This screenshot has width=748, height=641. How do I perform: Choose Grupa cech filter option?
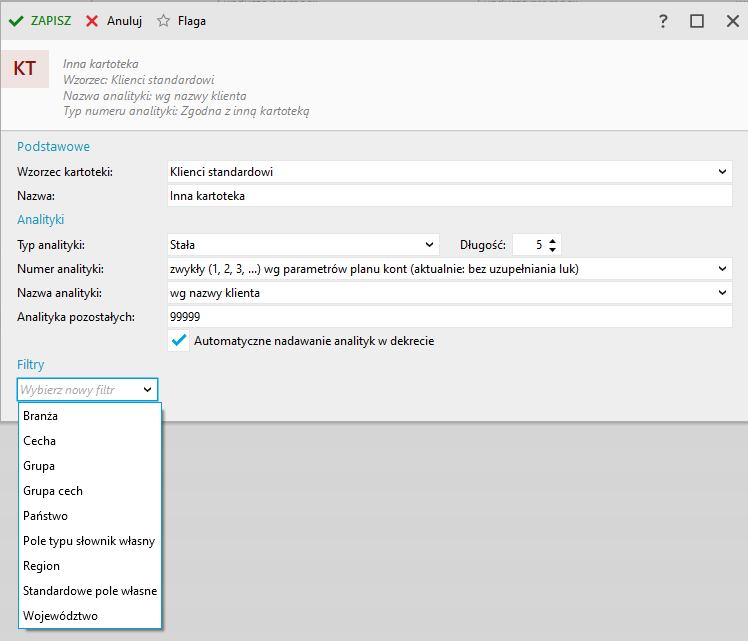[90, 491]
